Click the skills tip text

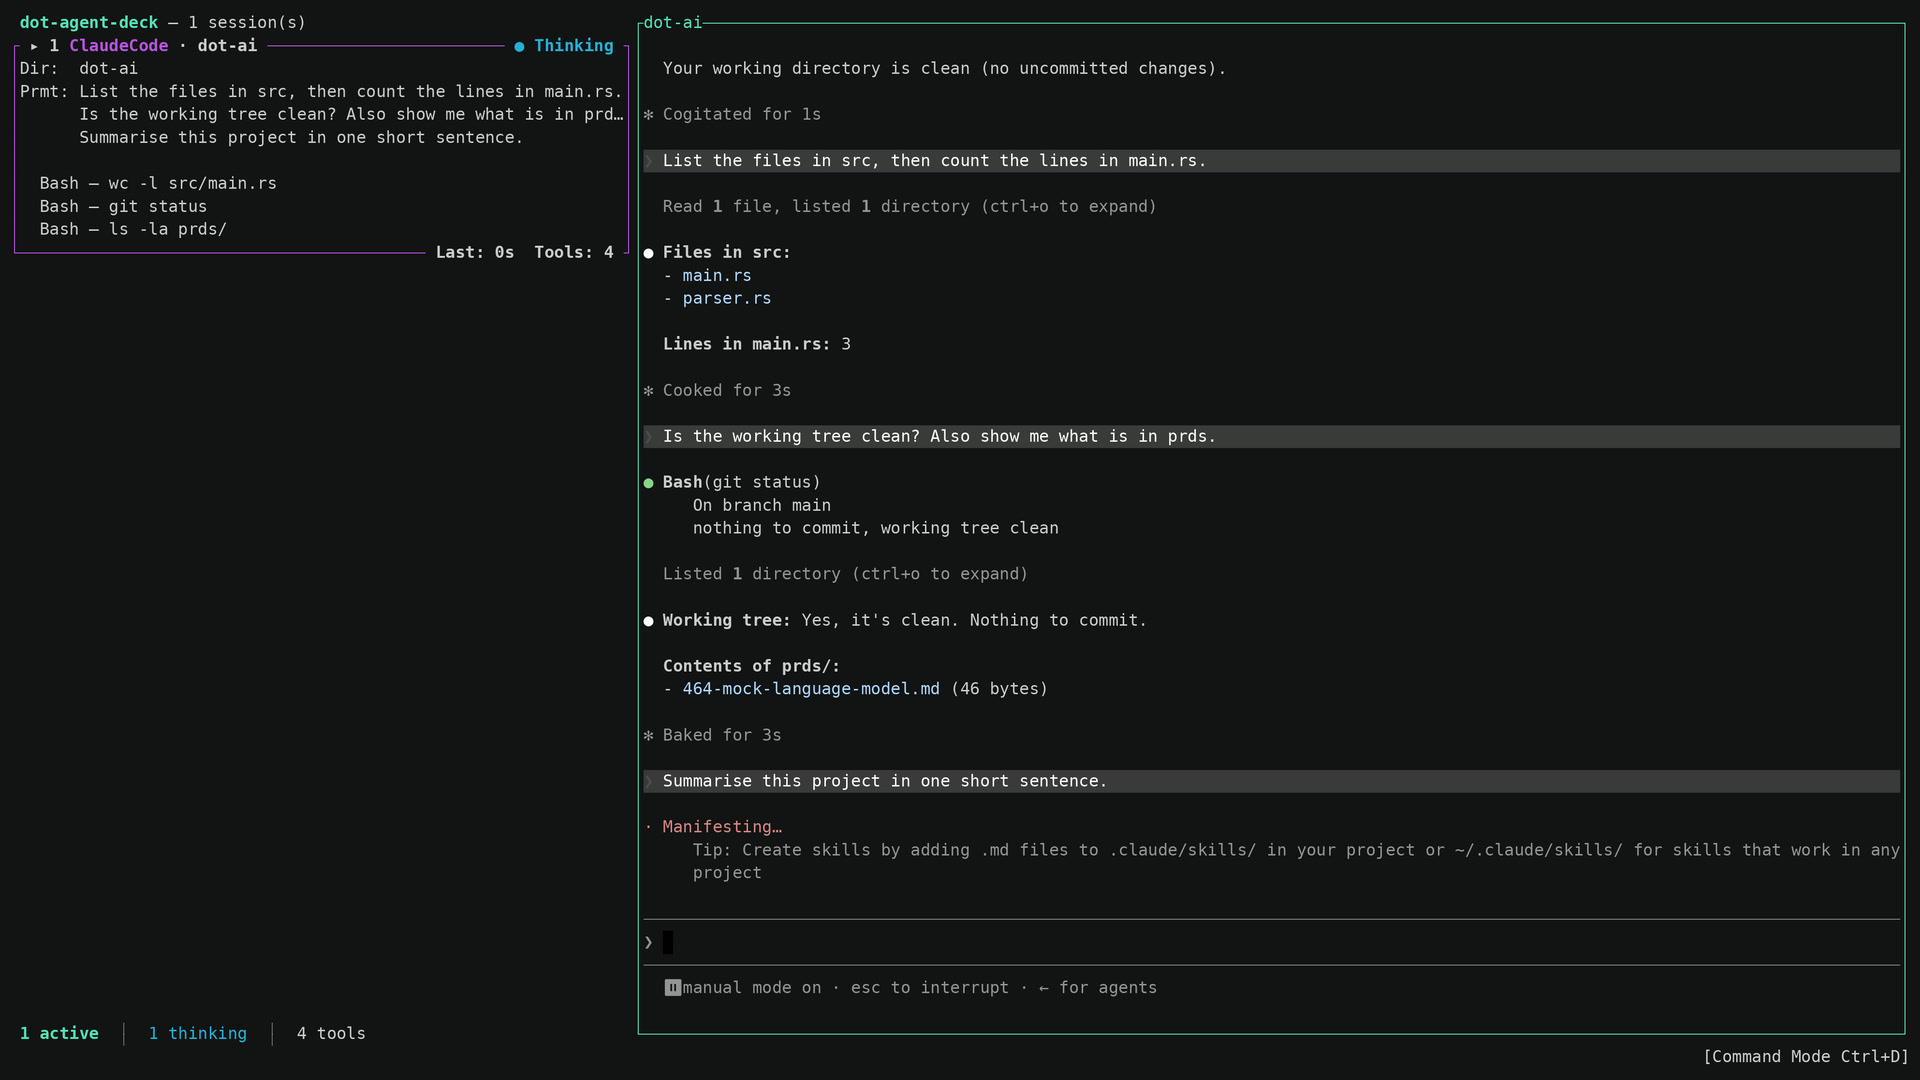pyautogui.click(x=1296, y=862)
